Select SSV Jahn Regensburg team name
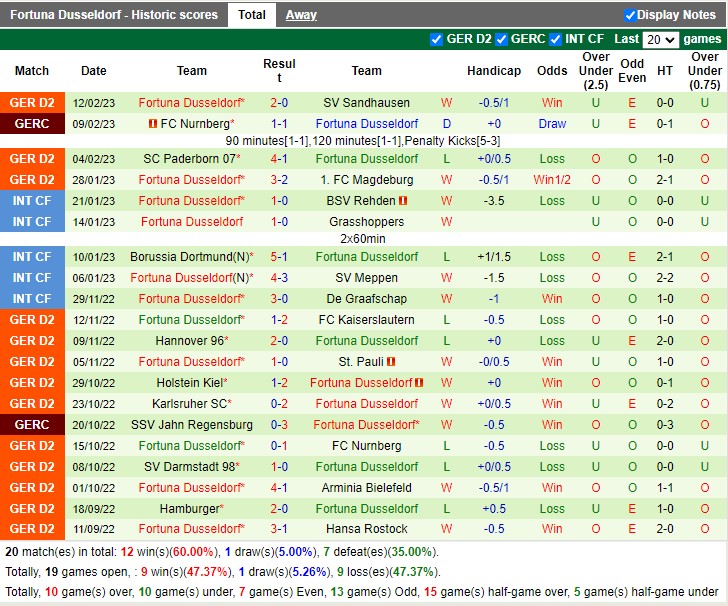Image resolution: width=728 pixels, height=606 pixels. [192, 424]
